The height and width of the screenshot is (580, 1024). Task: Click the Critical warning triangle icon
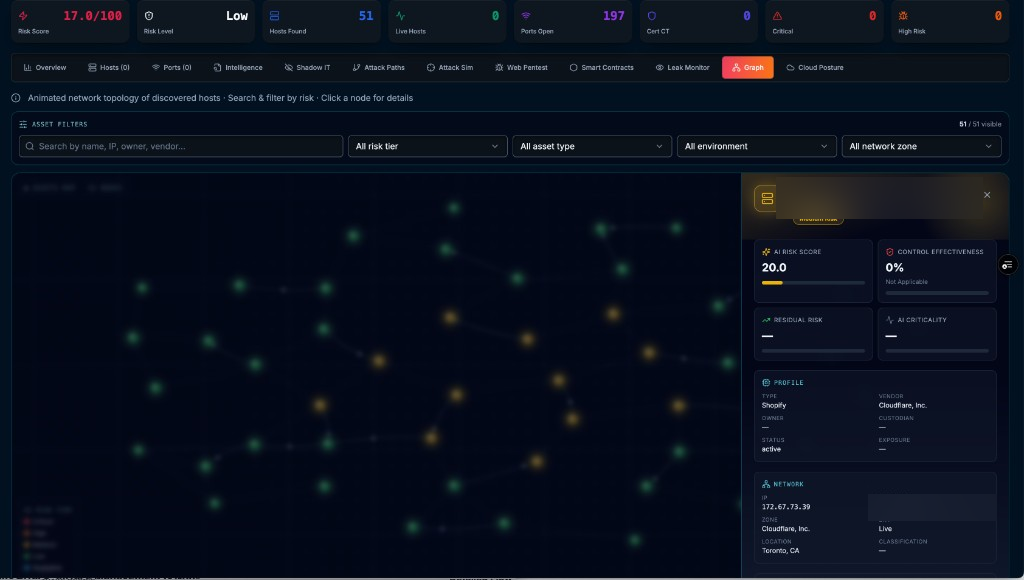777,16
